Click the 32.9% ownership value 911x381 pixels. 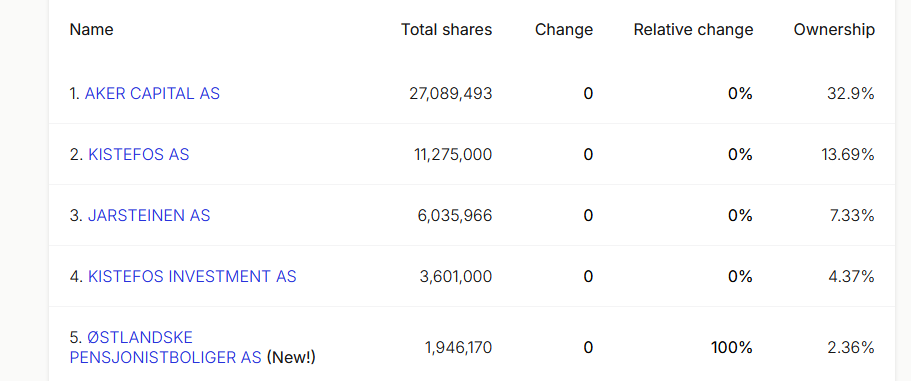851,94
